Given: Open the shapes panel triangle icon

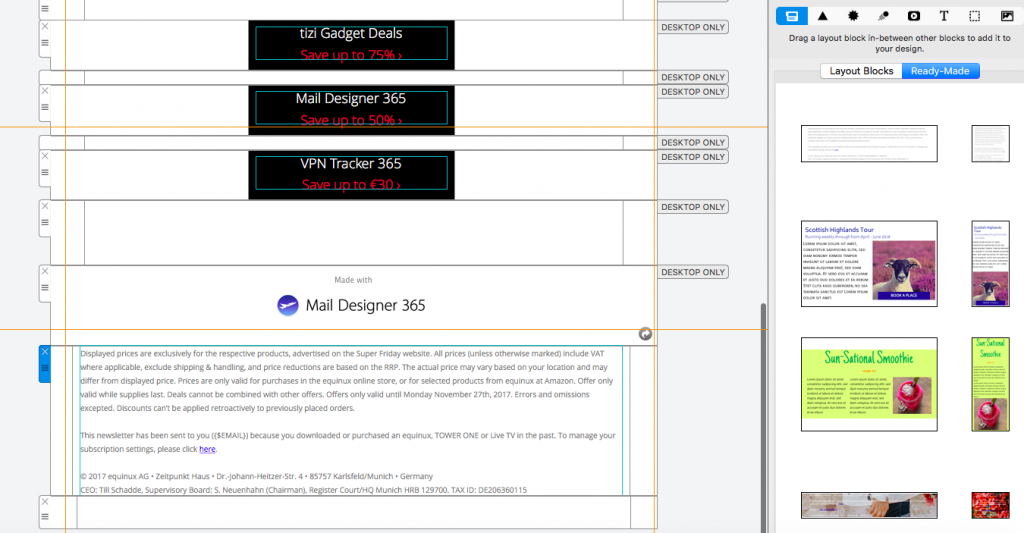Looking at the screenshot, I should pyautogui.click(x=823, y=16).
